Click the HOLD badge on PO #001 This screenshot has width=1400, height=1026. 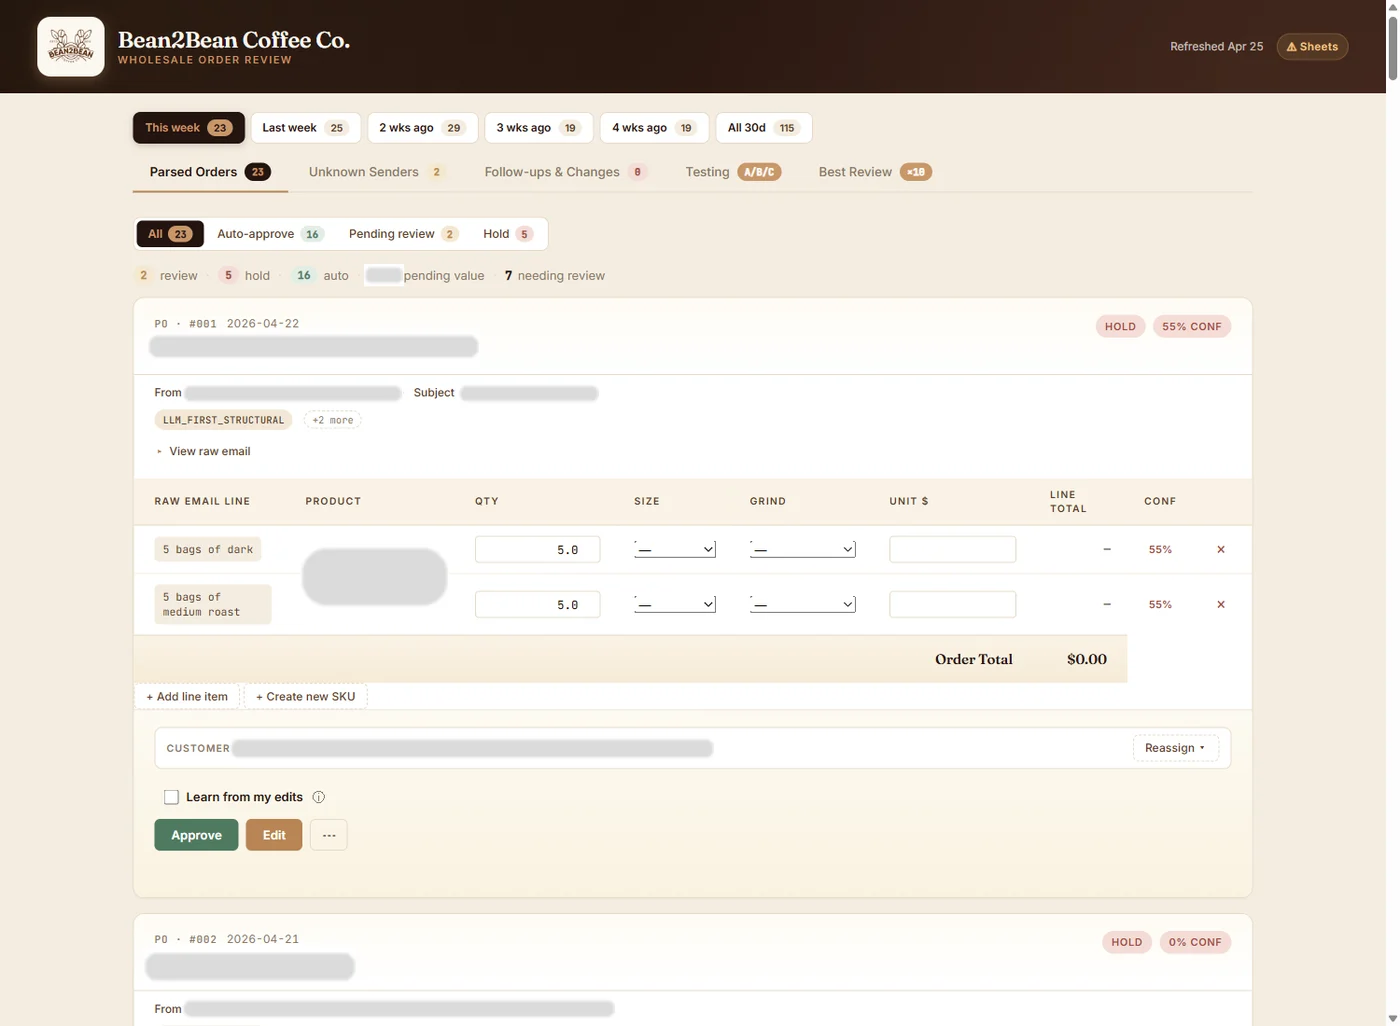click(x=1120, y=327)
